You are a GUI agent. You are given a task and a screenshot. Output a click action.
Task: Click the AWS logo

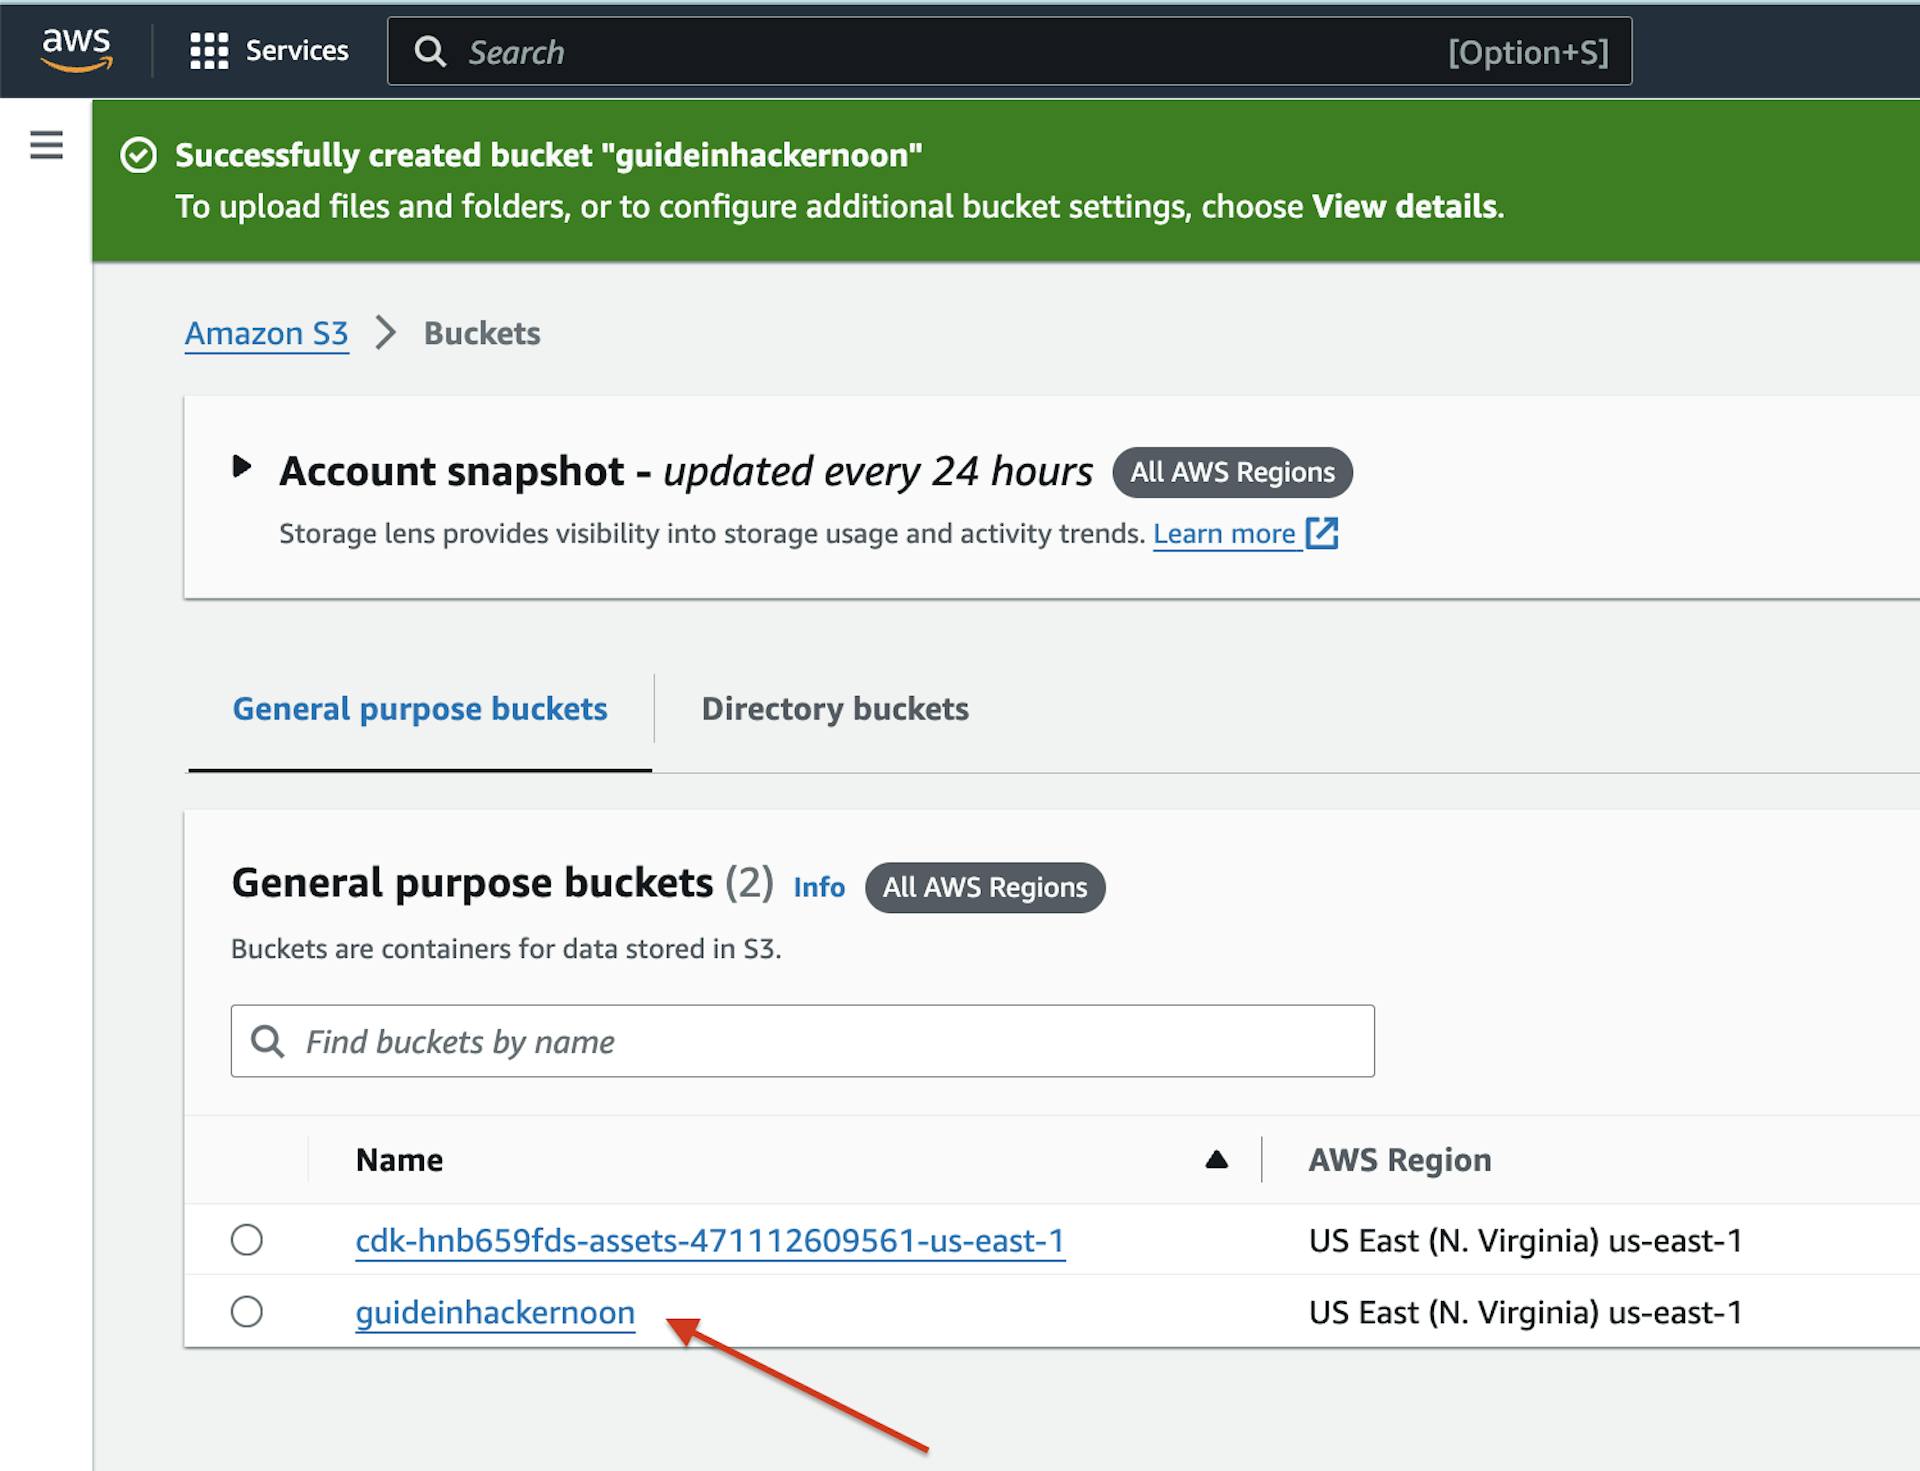pos(76,49)
